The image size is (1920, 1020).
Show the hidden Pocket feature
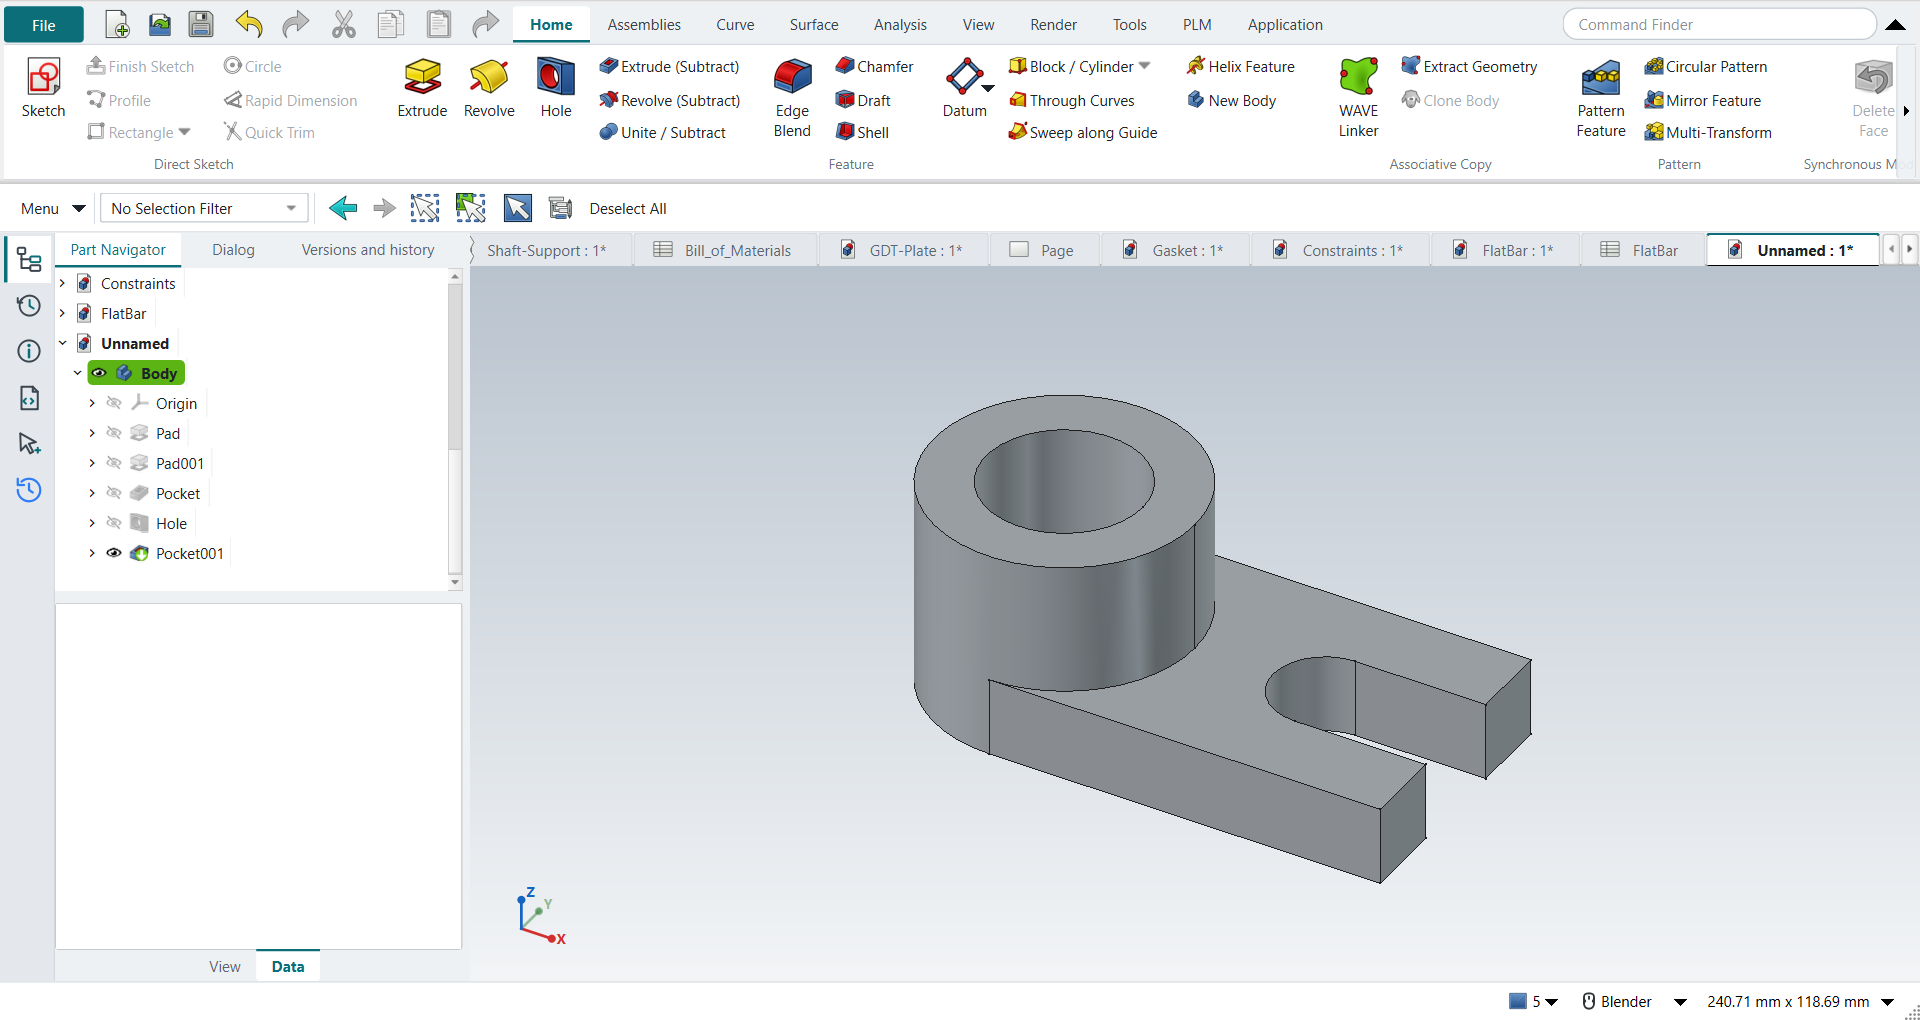114,493
